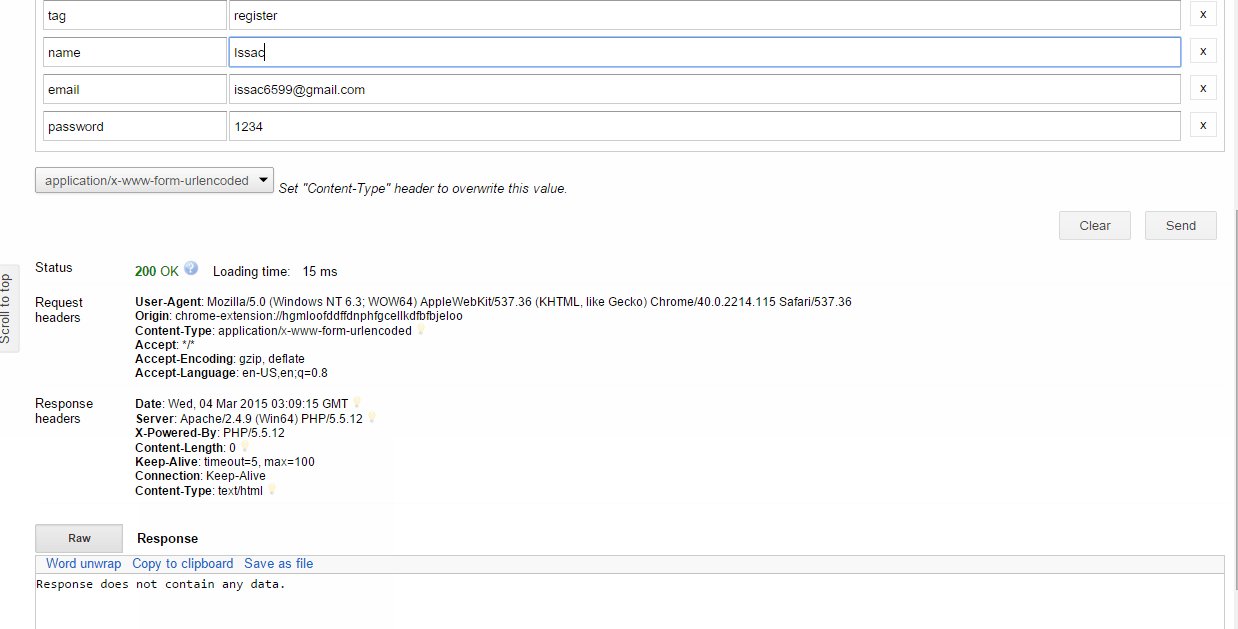Screen dimensions: 1238x629
Task: Click the 200 OK status text
Action: [157, 271]
